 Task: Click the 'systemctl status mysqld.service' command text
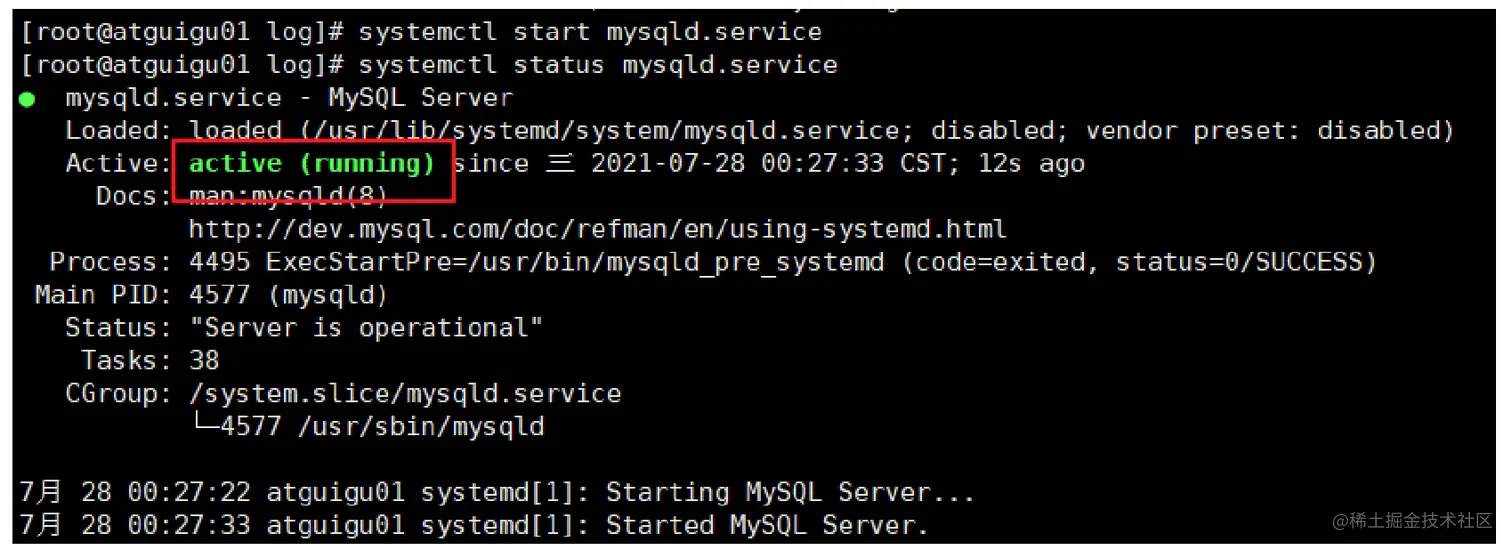coord(598,65)
